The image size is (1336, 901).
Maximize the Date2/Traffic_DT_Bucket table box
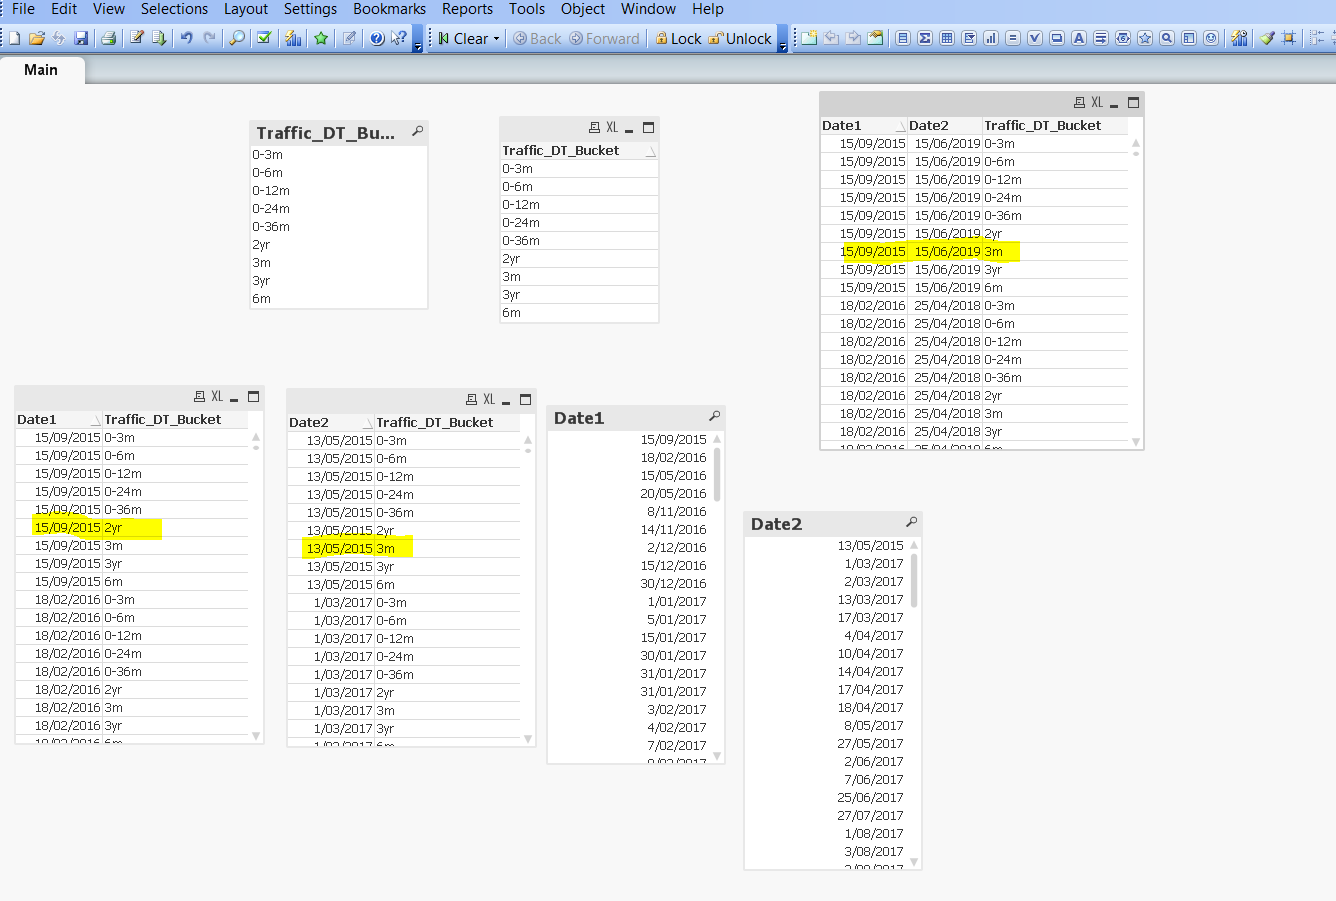[525, 400]
